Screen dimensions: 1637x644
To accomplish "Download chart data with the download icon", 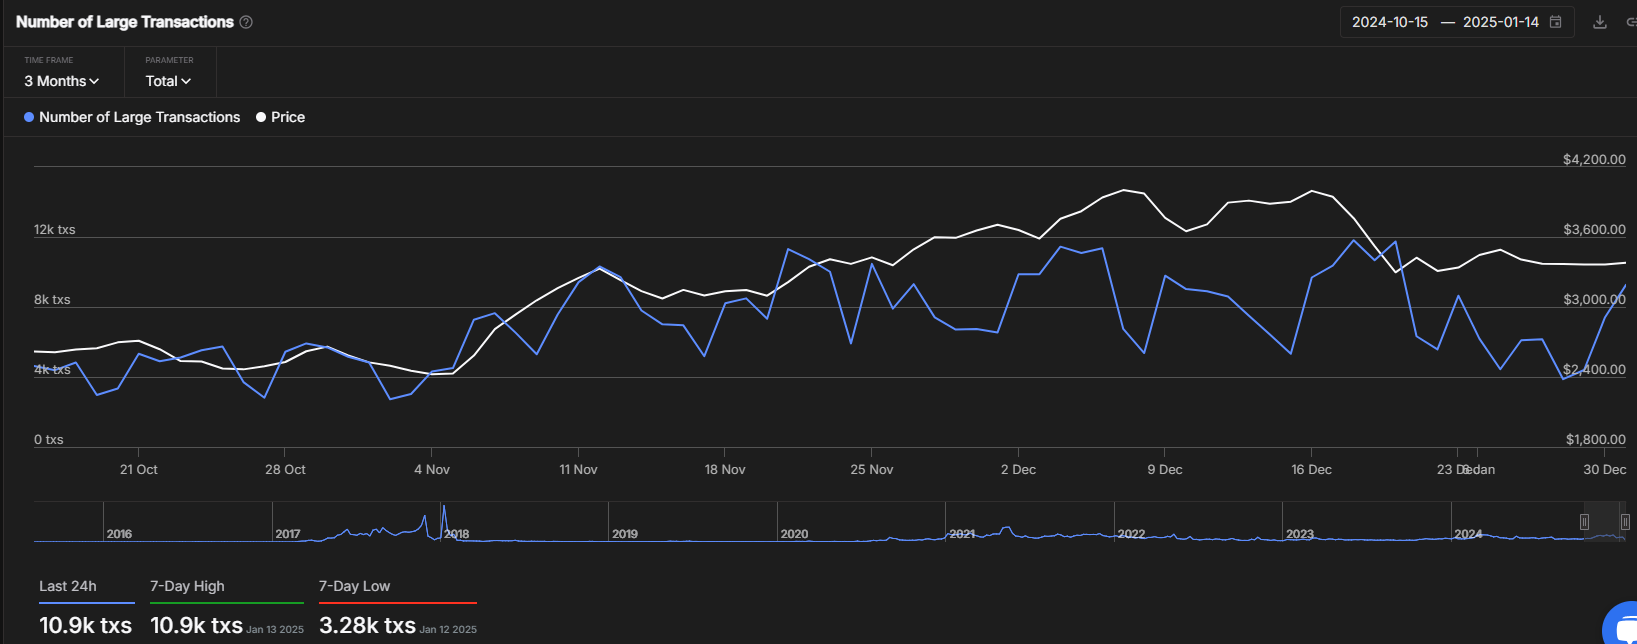I will coord(1600,22).
